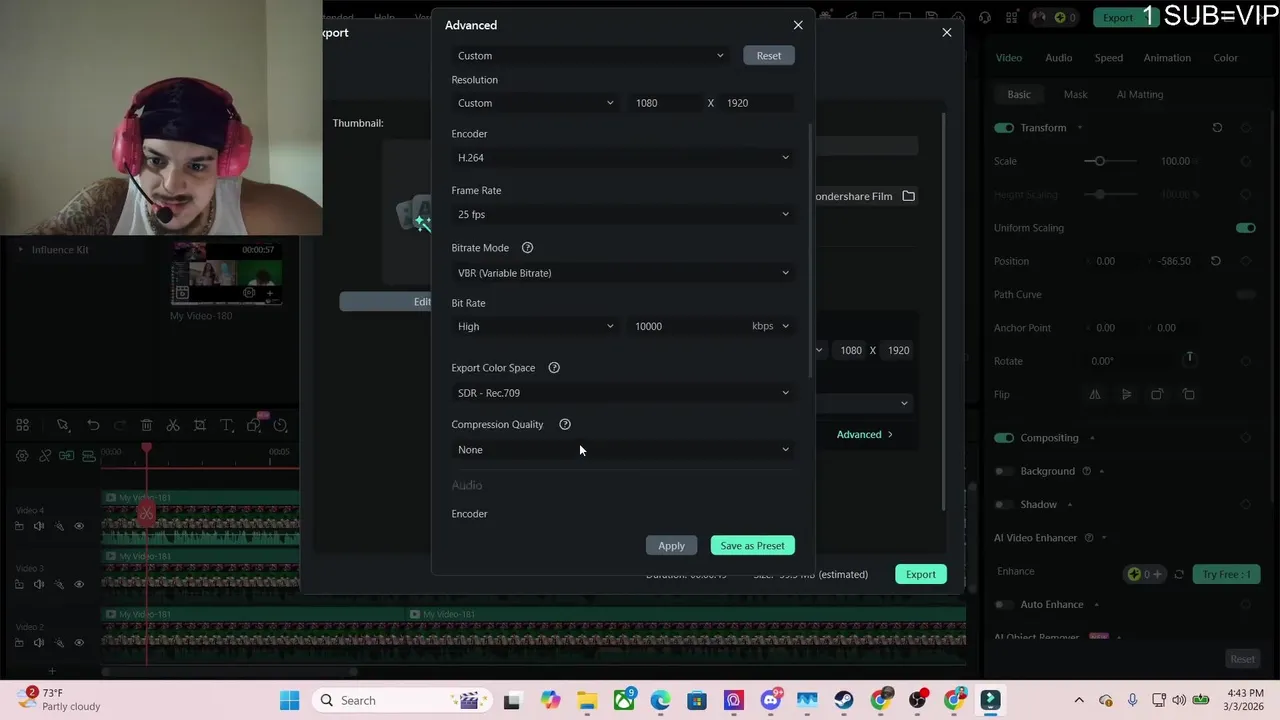Mute the Video 4 track

pyautogui.click(x=39, y=526)
